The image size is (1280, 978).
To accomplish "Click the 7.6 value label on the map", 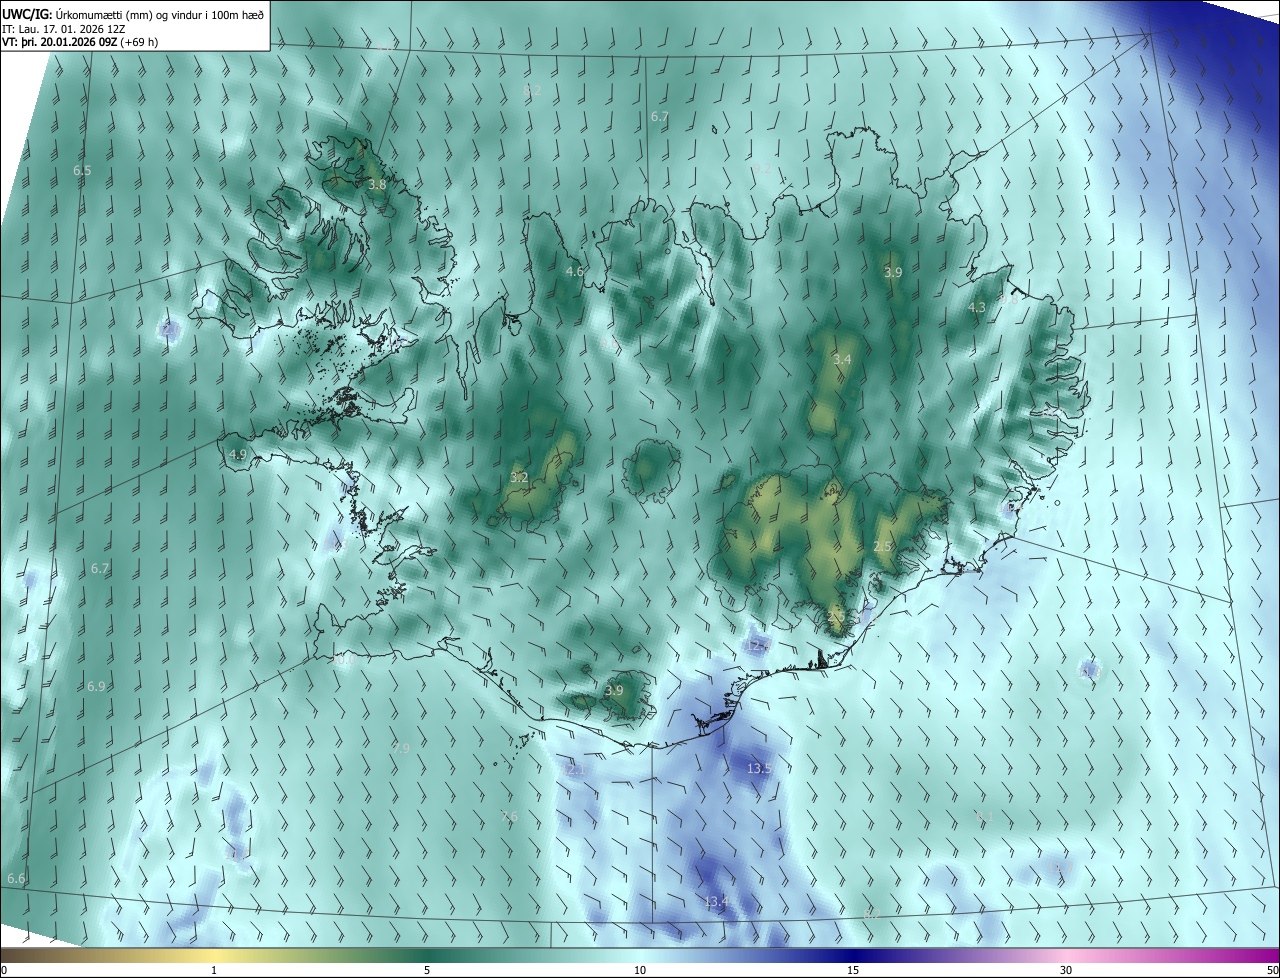I will click(x=509, y=817).
